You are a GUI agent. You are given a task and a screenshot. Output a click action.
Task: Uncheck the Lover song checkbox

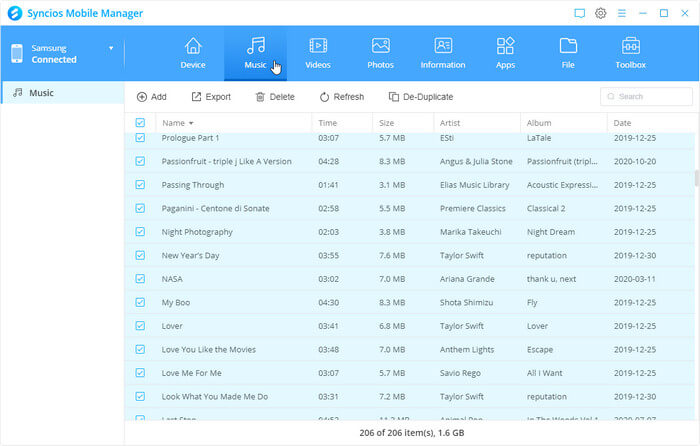click(x=140, y=325)
